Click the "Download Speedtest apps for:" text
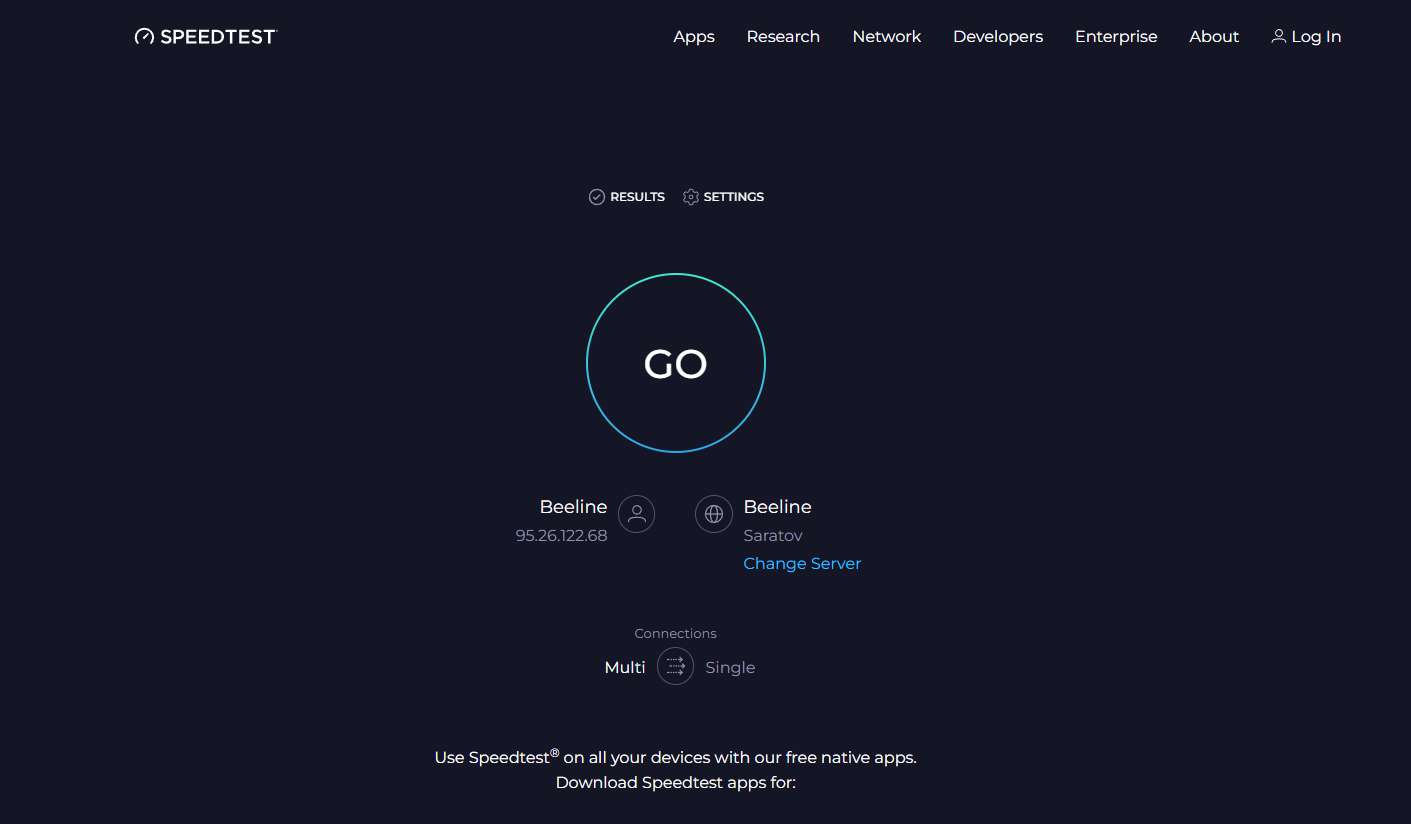Image resolution: width=1411 pixels, height=824 pixels. point(676,782)
